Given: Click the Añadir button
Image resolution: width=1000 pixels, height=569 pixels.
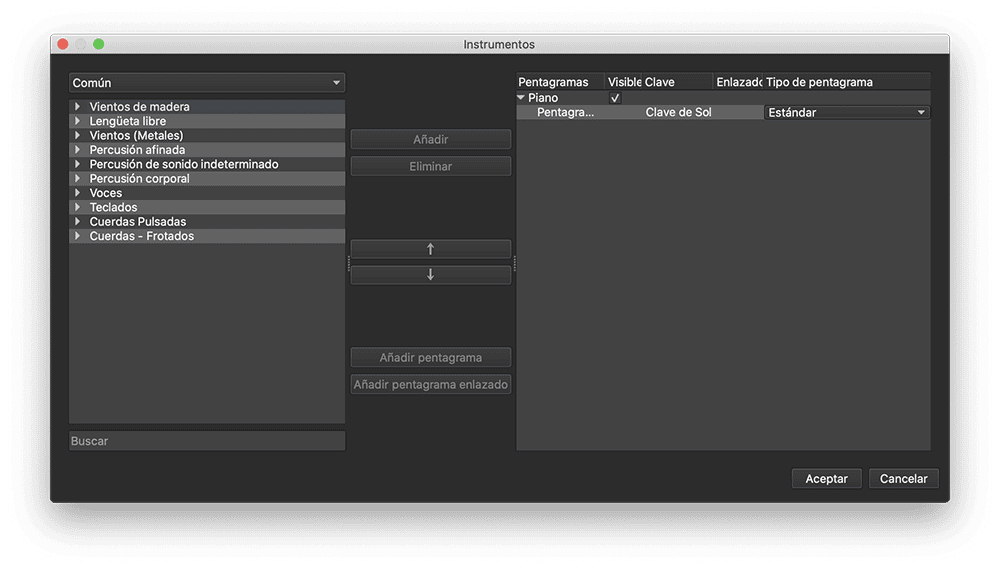Looking at the screenshot, I should tap(430, 140).
